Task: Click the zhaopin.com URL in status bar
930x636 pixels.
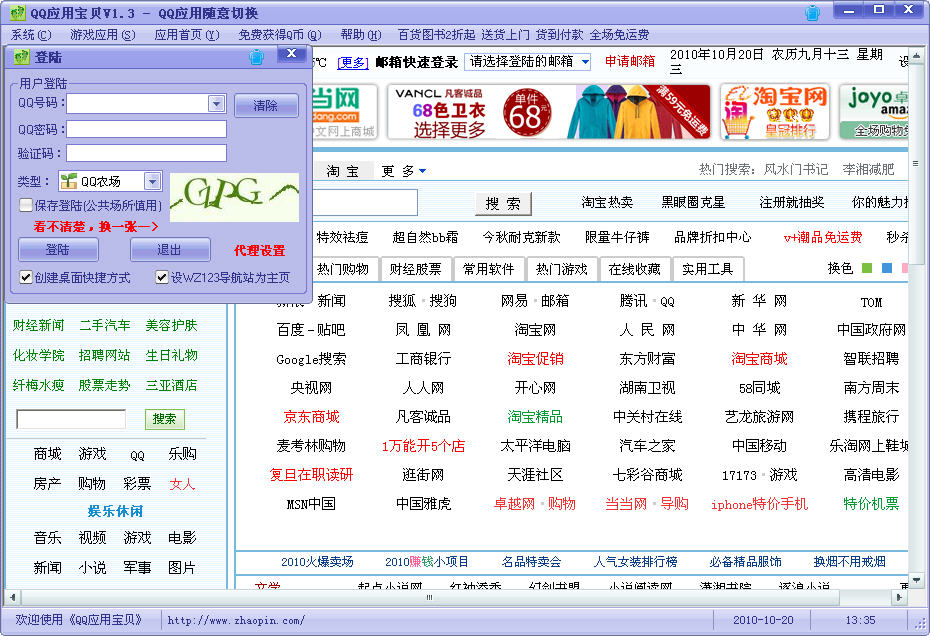Action: [236, 621]
